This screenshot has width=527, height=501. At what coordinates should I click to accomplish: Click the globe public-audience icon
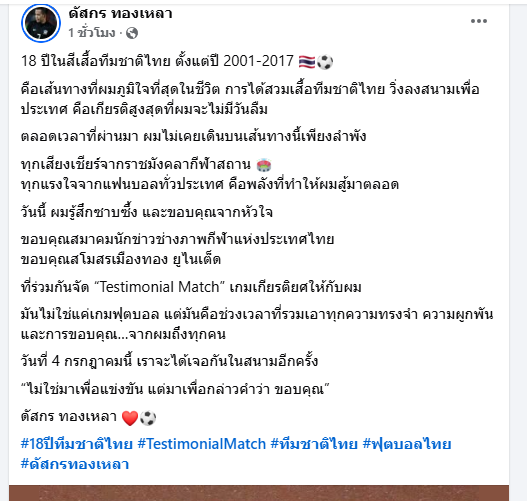pyautogui.click(x=132, y=33)
